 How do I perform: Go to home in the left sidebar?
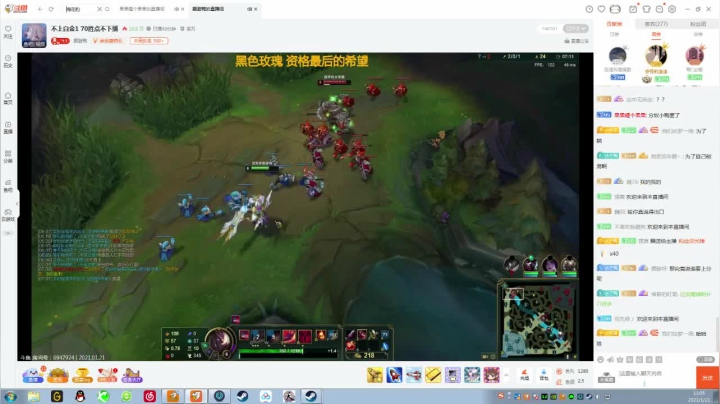[x=8, y=98]
